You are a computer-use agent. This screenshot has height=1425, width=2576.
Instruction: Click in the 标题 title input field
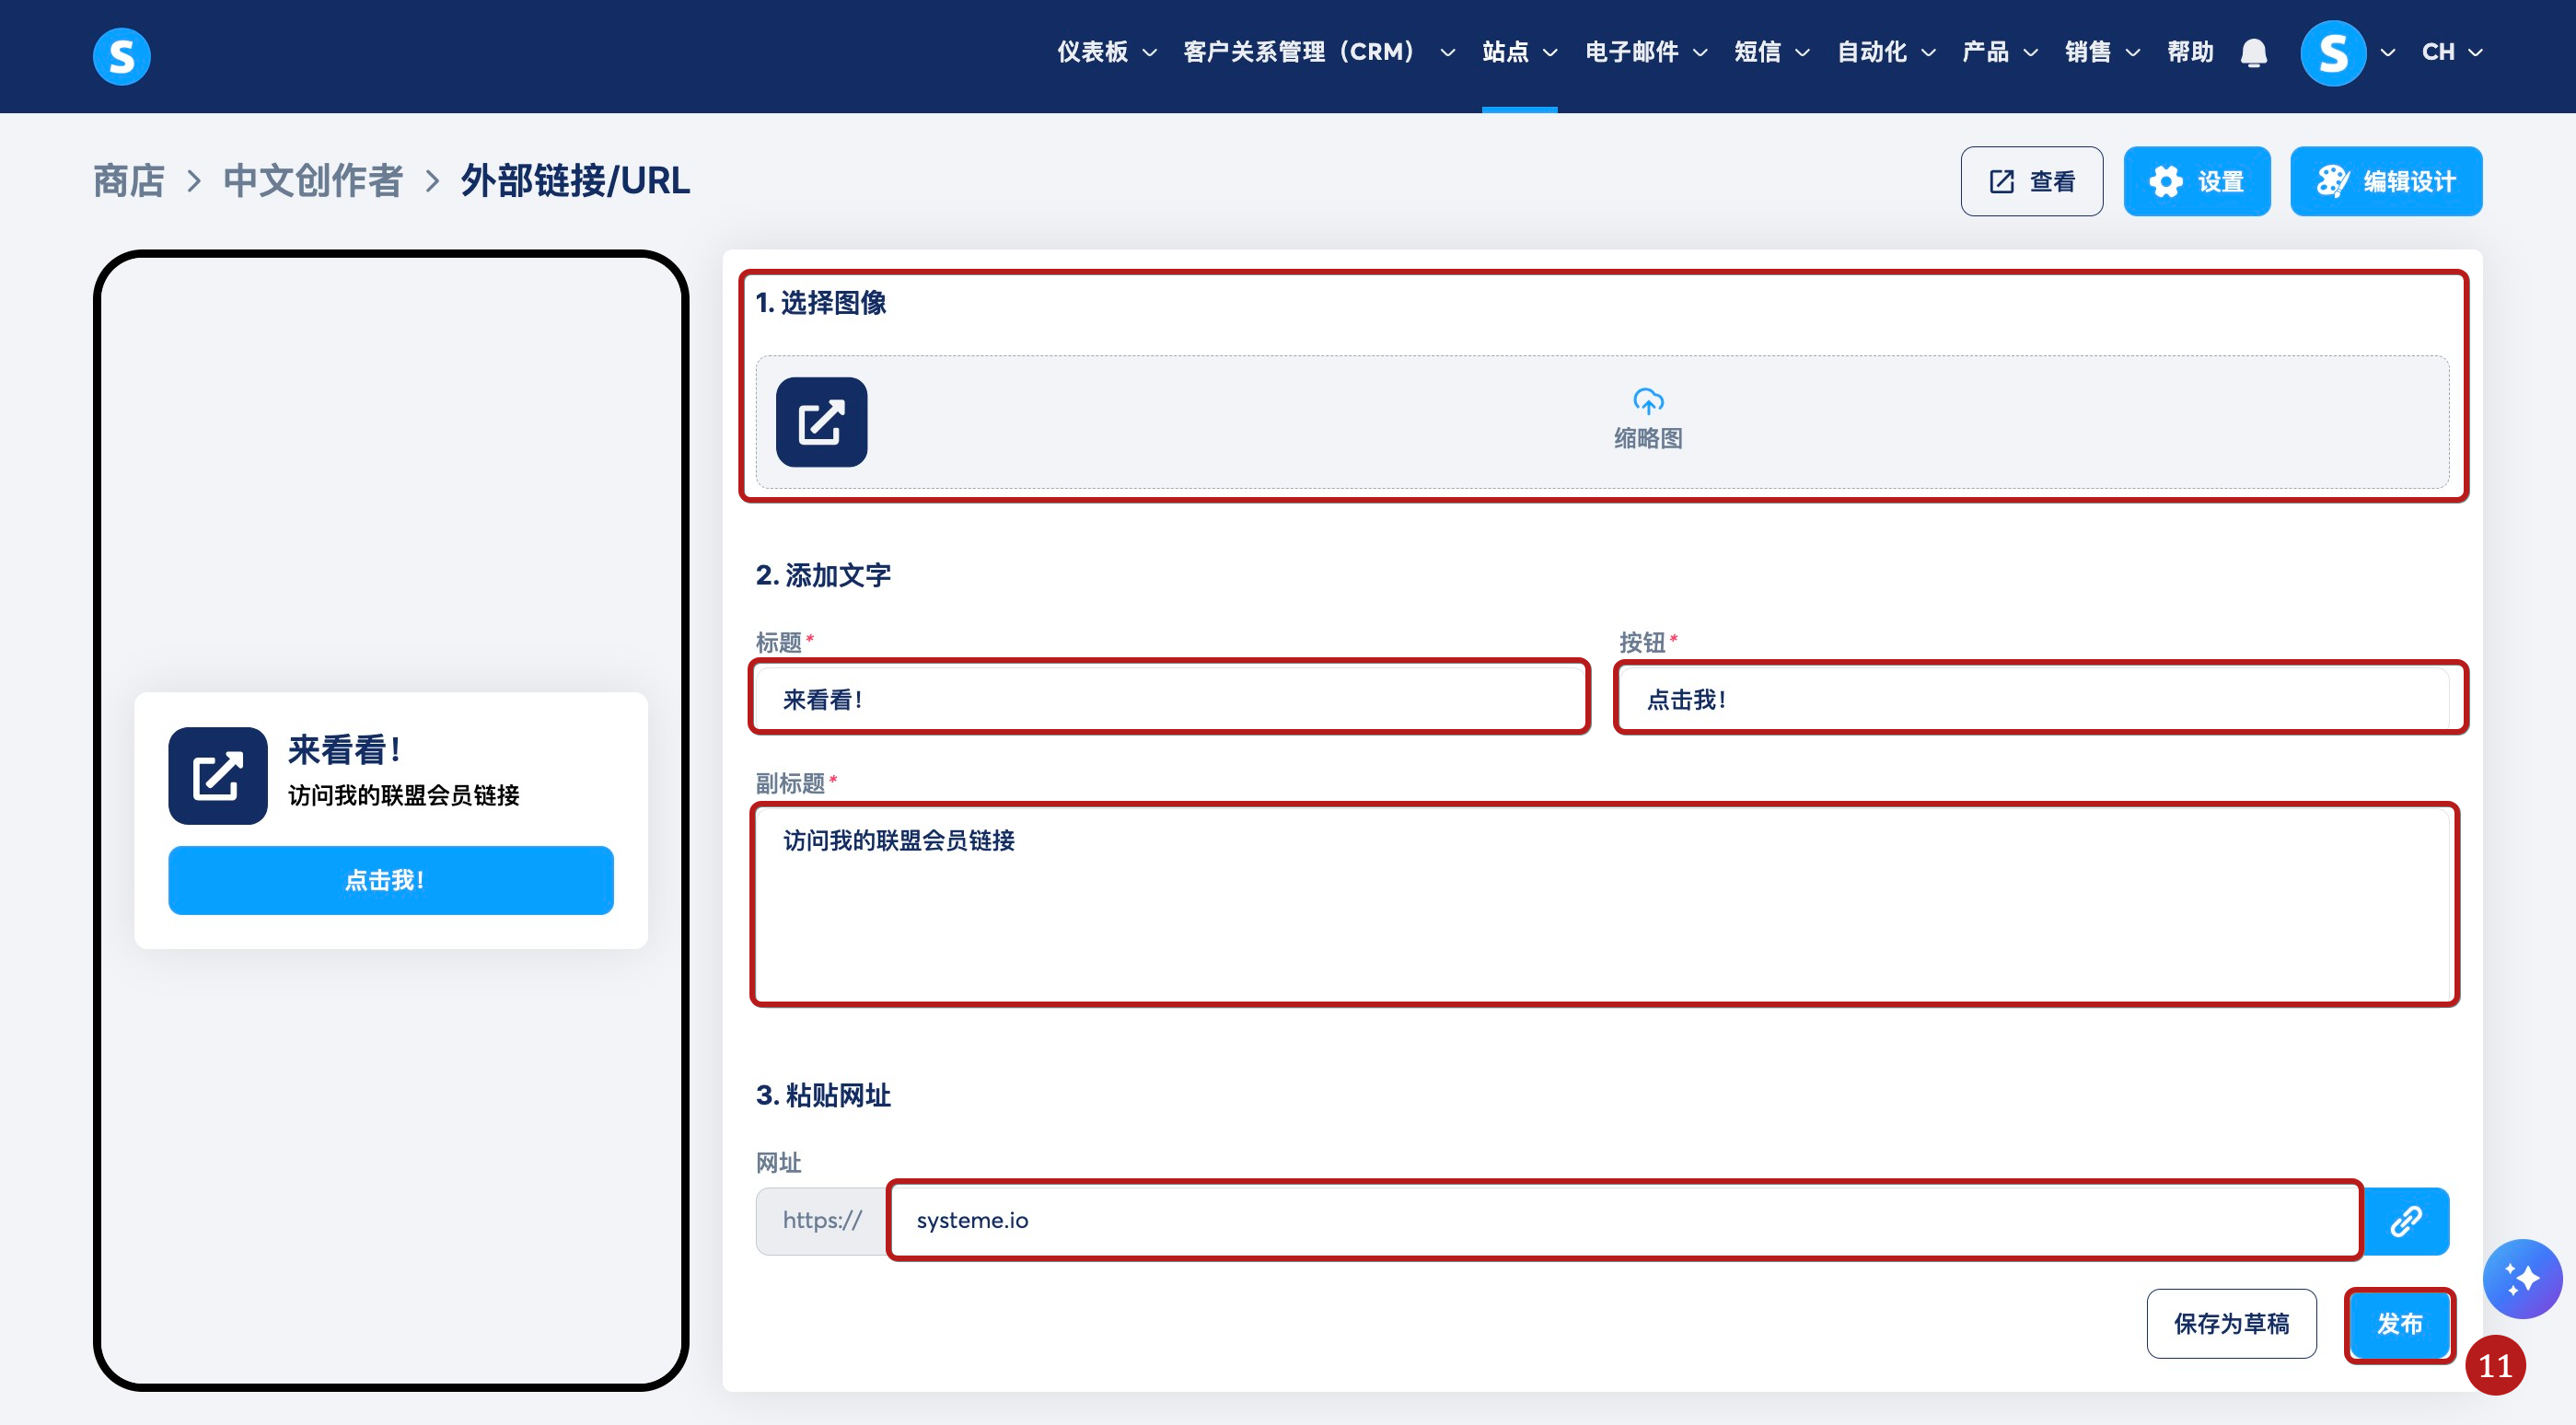[x=1168, y=699]
